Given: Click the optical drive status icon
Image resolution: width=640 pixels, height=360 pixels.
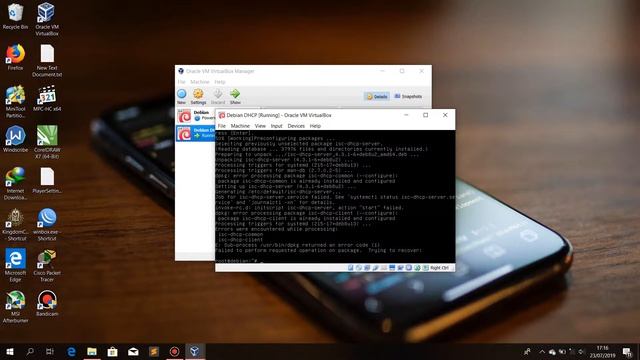Looking at the screenshot, I should click(x=359, y=268).
